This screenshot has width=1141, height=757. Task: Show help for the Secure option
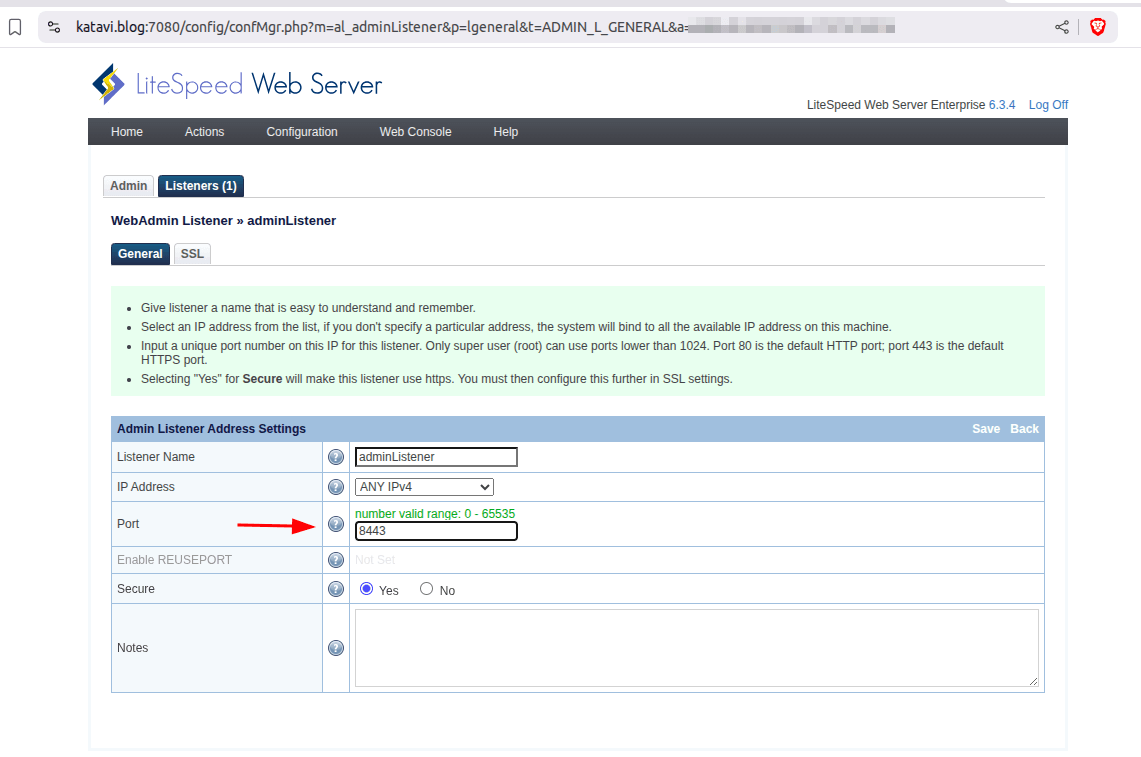click(335, 589)
